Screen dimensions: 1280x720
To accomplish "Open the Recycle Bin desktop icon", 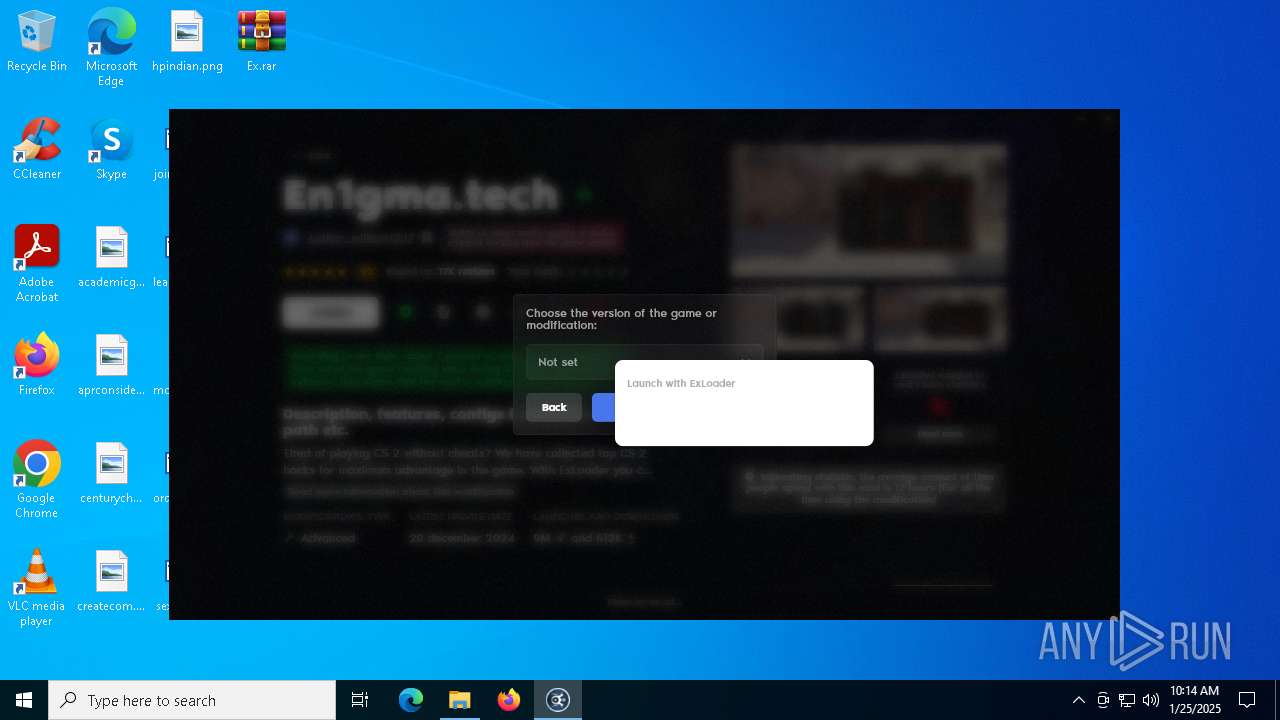I will click(37, 42).
